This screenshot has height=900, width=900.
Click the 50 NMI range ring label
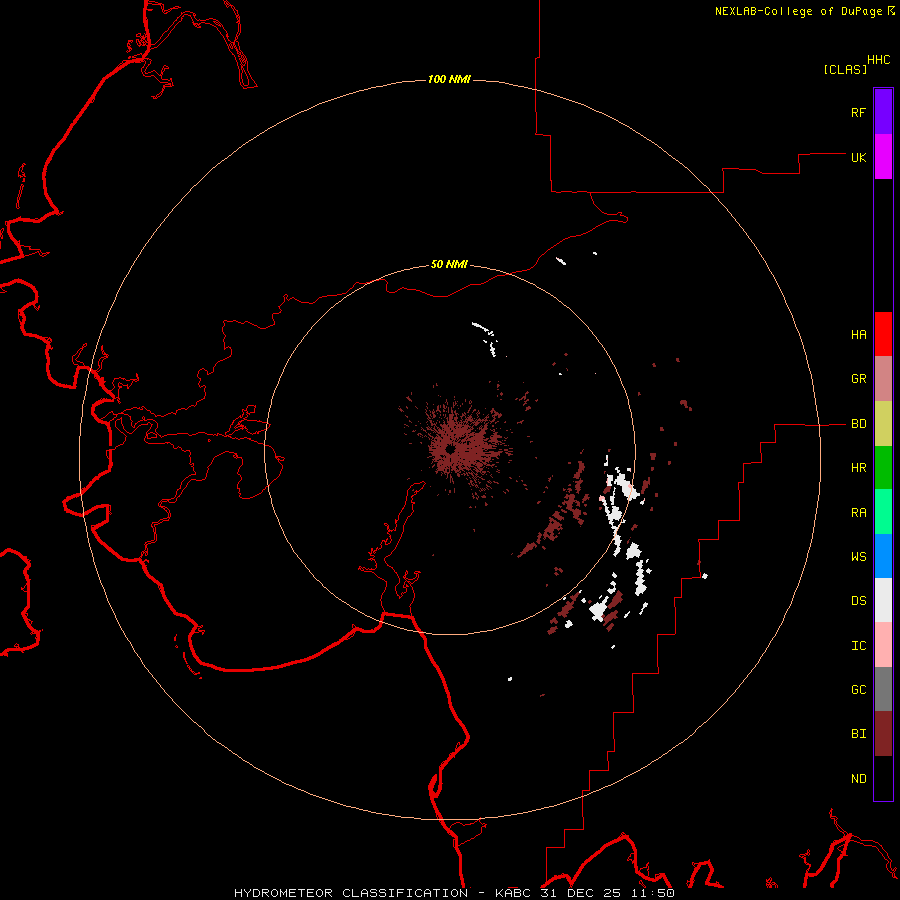[x=449, y=264]
